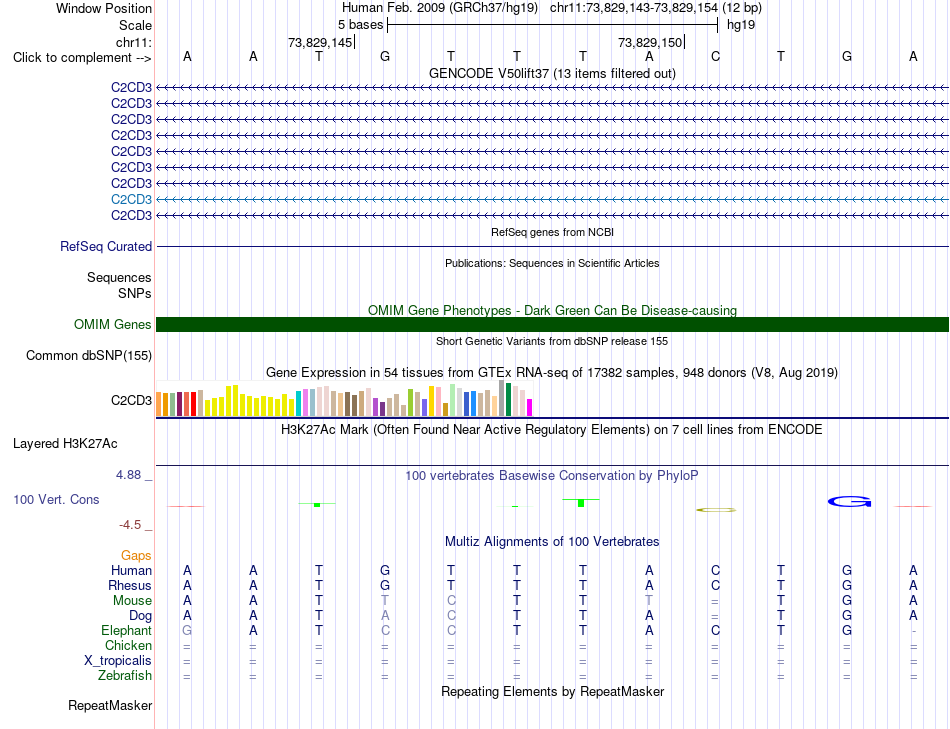This screenshot has height=729, width=950.
Task: Select the Rhesus alignment row label
Action: point(130,585)
